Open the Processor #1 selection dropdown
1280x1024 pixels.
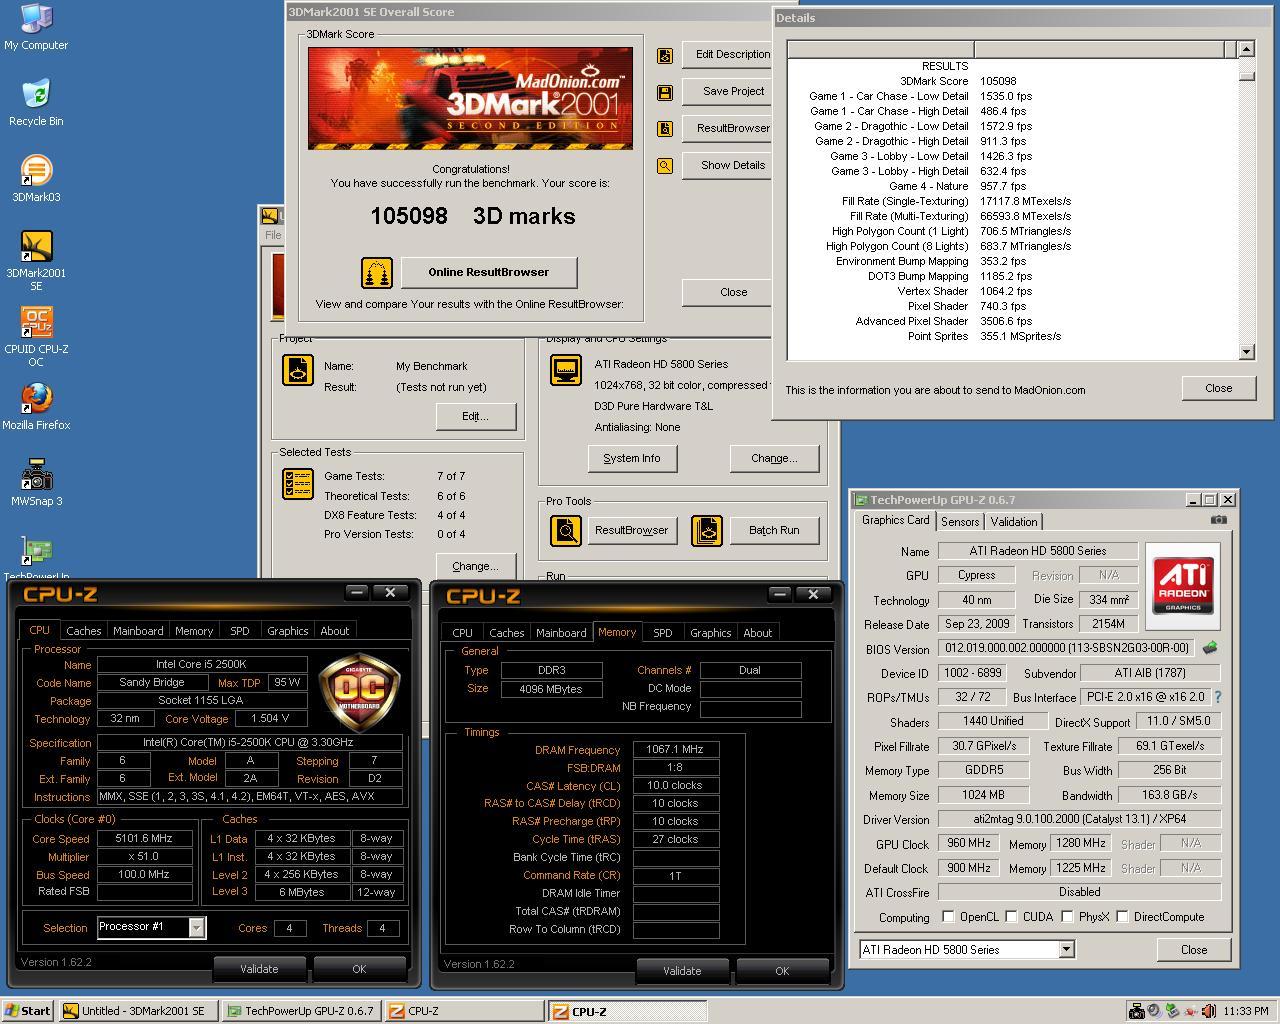[x=196, y=927]
